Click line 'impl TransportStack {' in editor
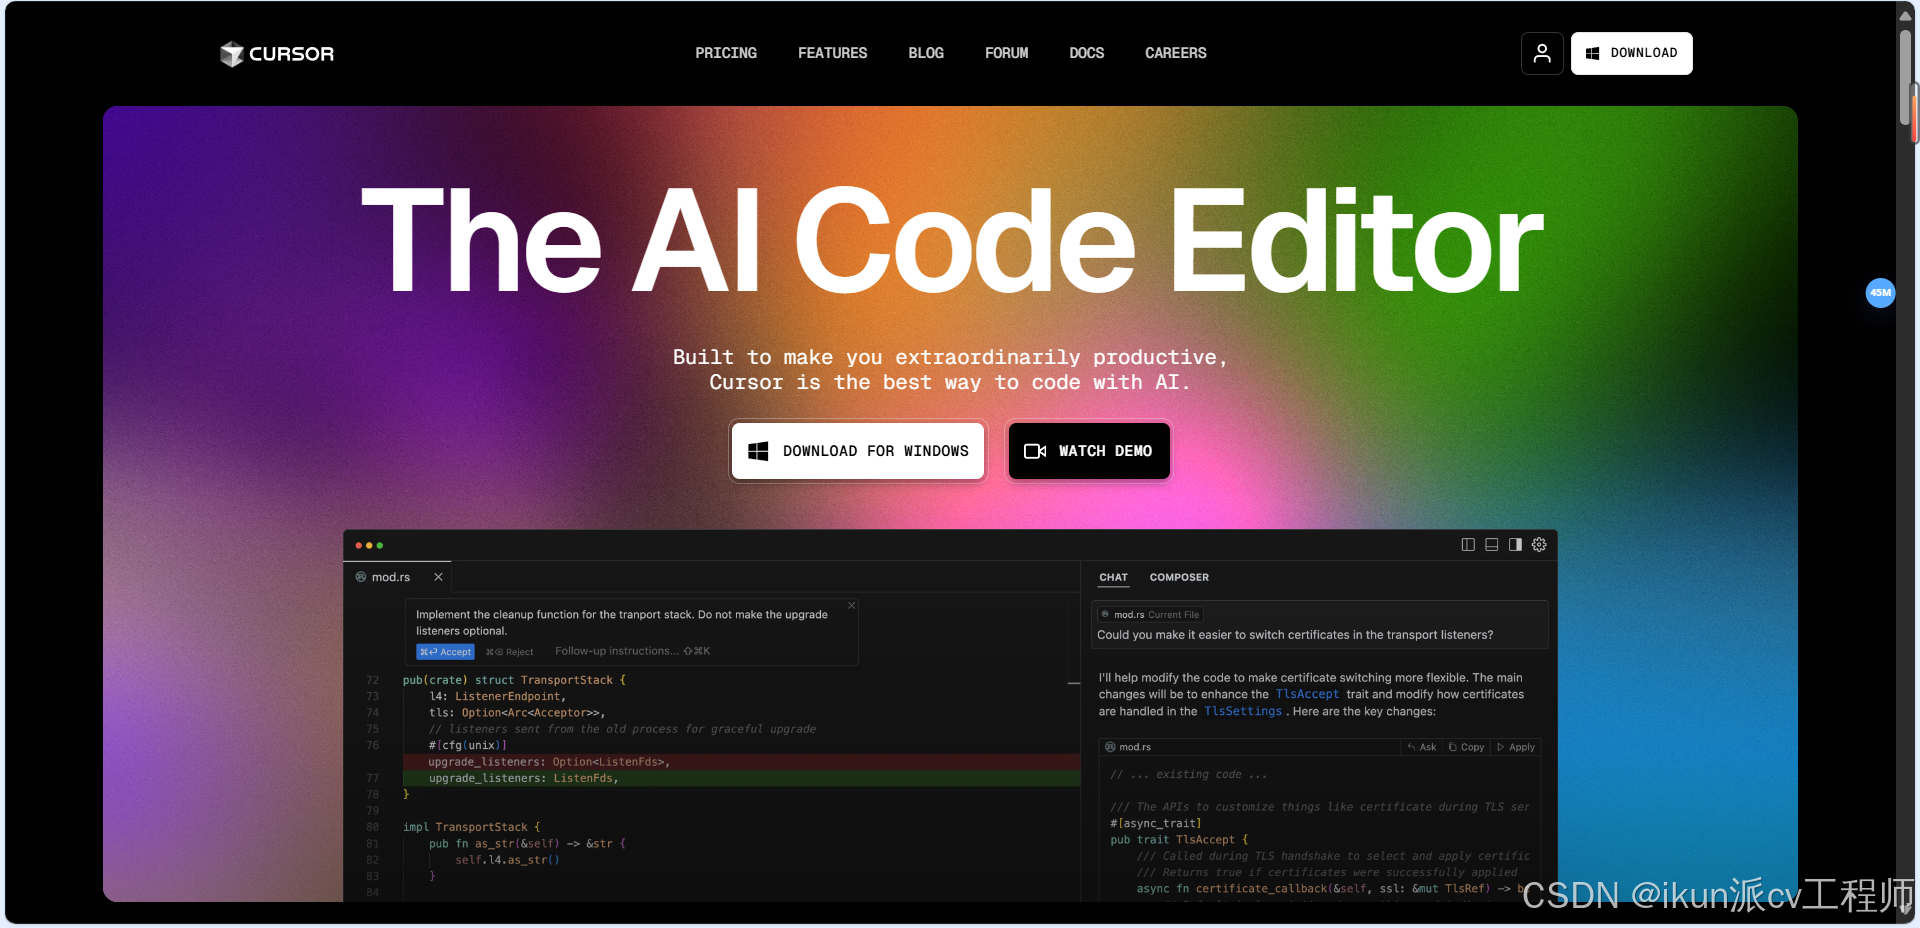Screen dimensions: 1920x928 coord(471,827)
